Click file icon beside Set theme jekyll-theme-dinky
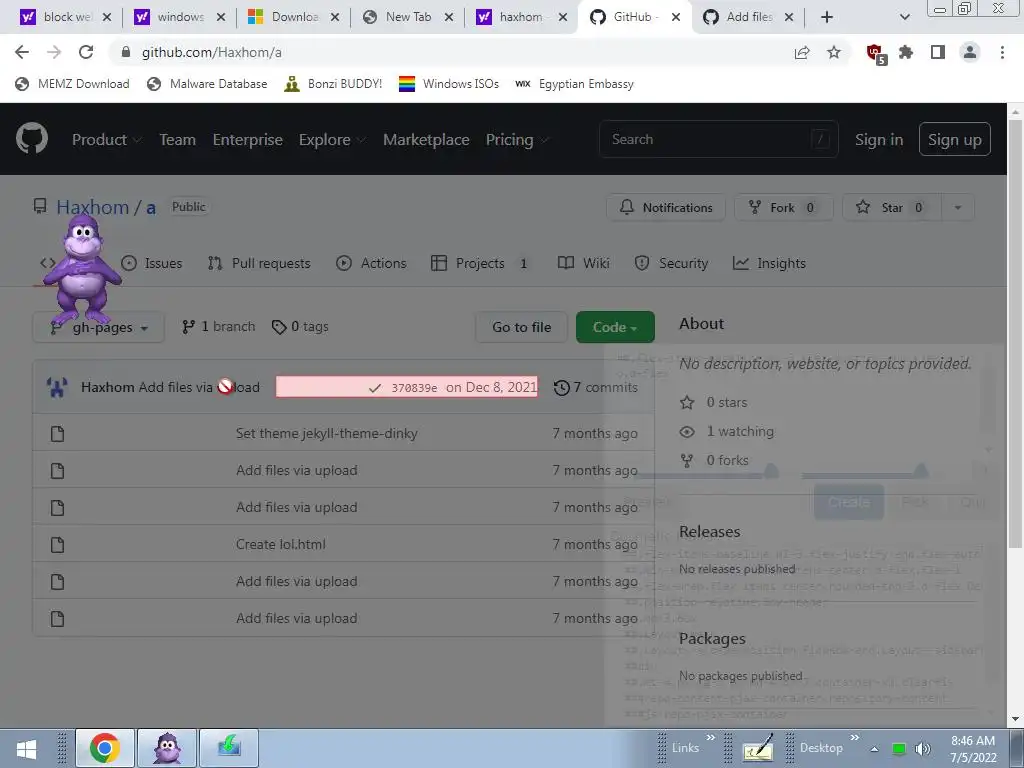This screenshot has height=768, width=1024. pos(57,434)
